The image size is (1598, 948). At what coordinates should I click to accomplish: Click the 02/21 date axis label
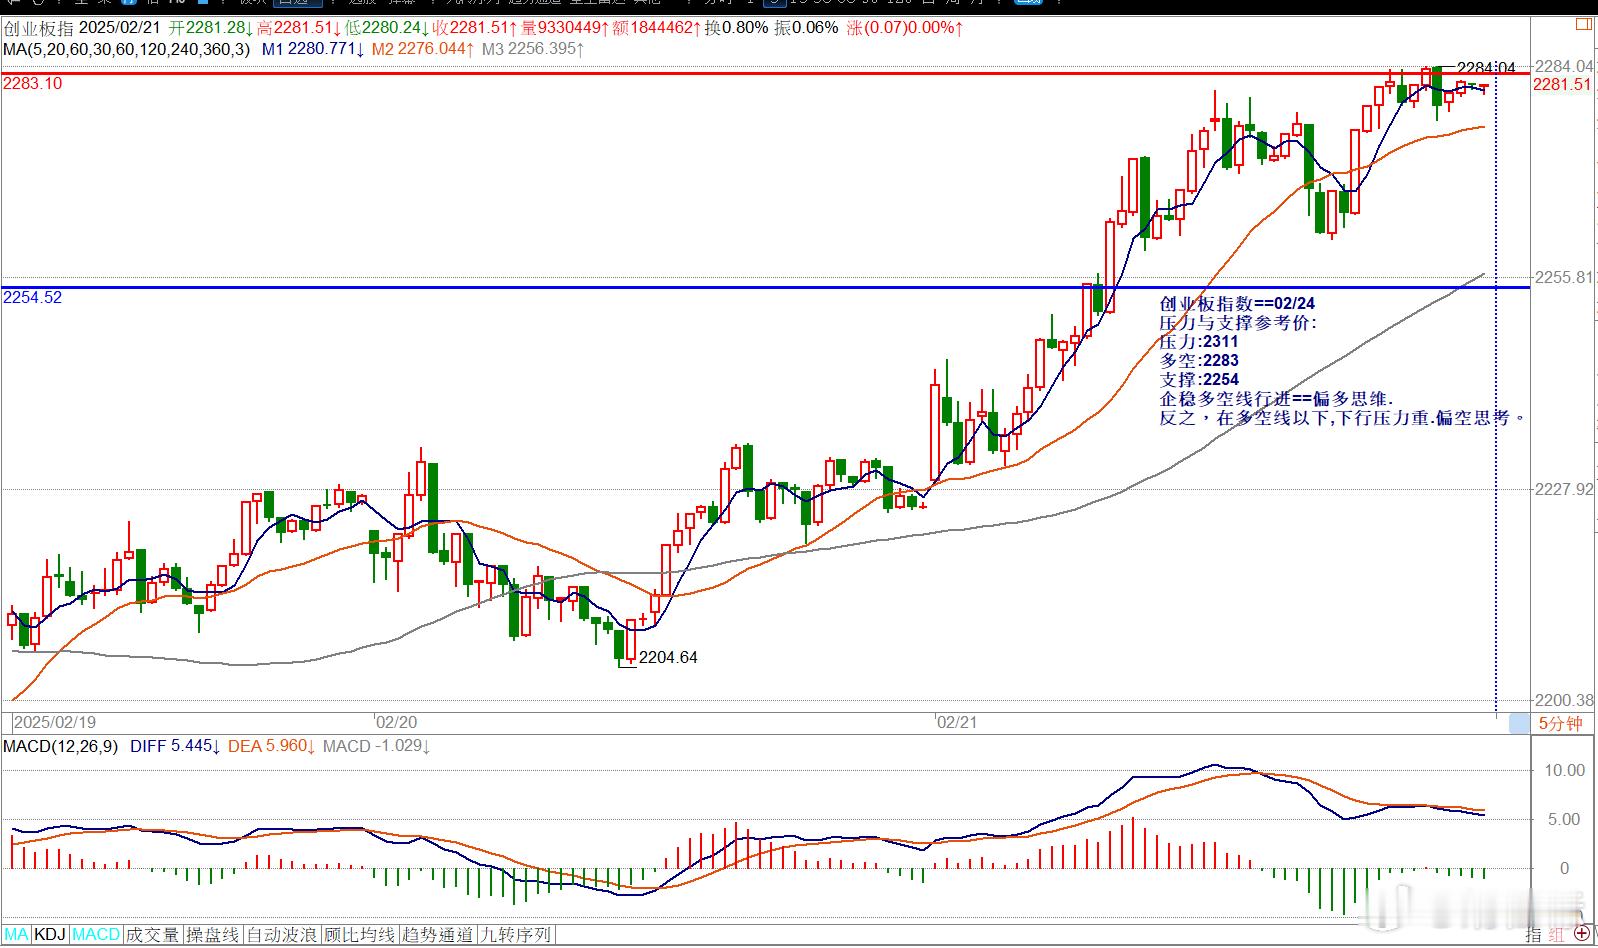click(x=956, y=722)
